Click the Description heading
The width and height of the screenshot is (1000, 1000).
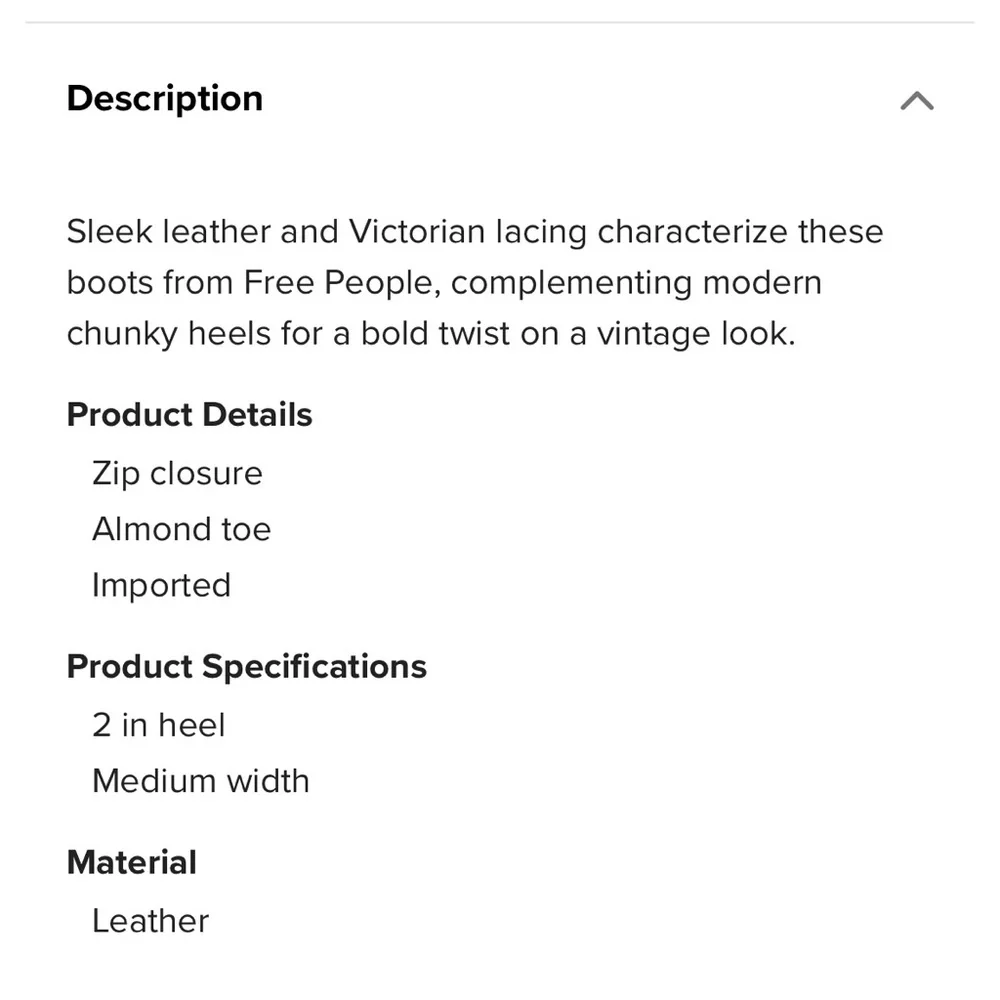point(165,98)
